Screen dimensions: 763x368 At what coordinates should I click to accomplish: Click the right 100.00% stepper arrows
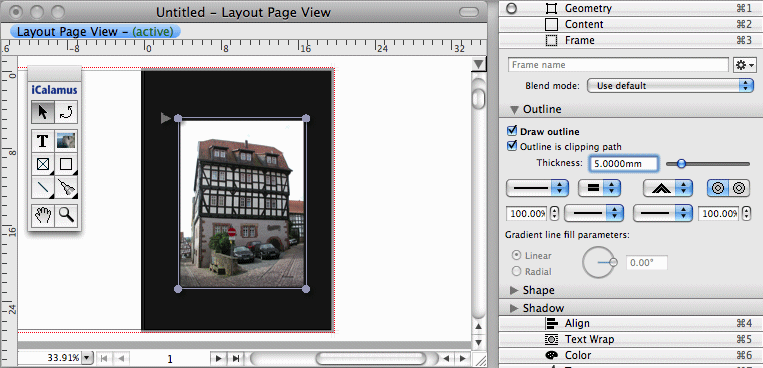745,214
